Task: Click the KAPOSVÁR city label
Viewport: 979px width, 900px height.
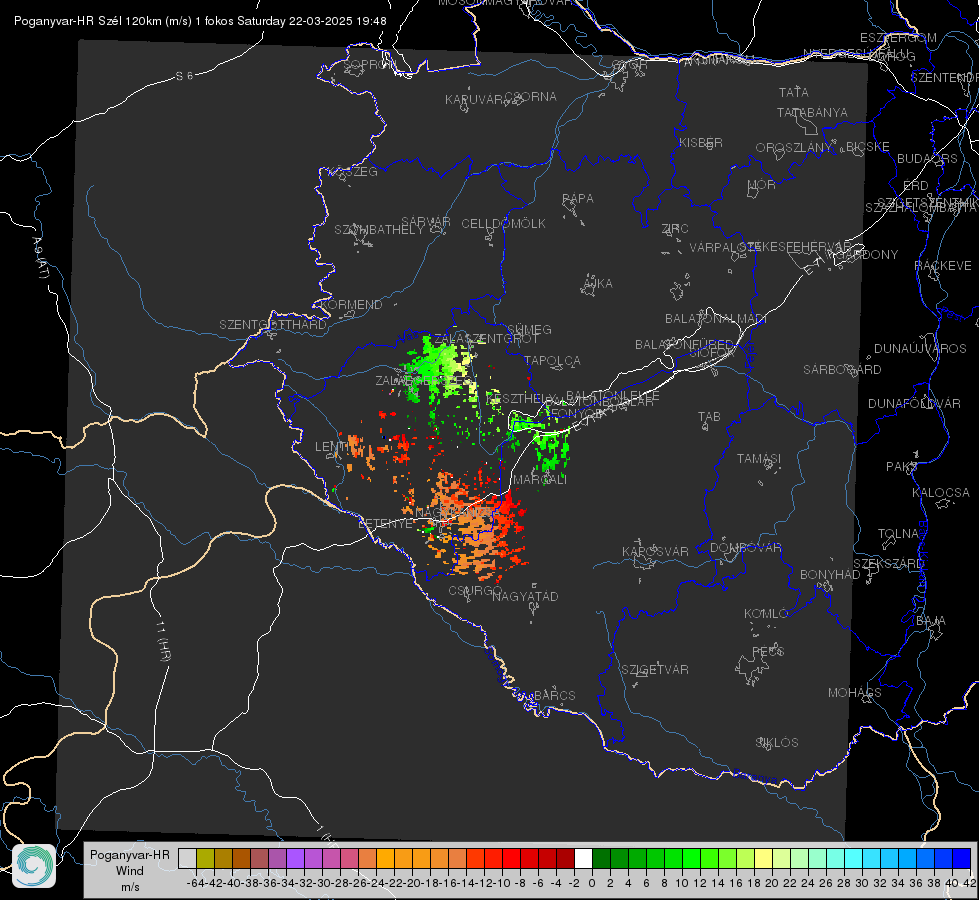Action: point(655,551)
